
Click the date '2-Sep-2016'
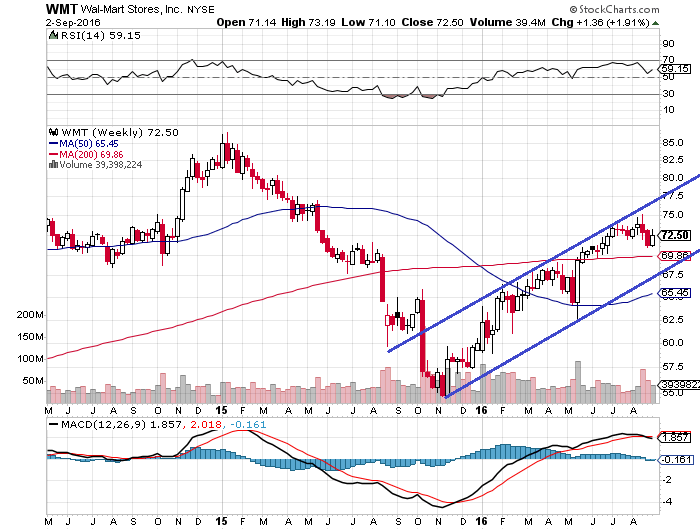[73, 22]
